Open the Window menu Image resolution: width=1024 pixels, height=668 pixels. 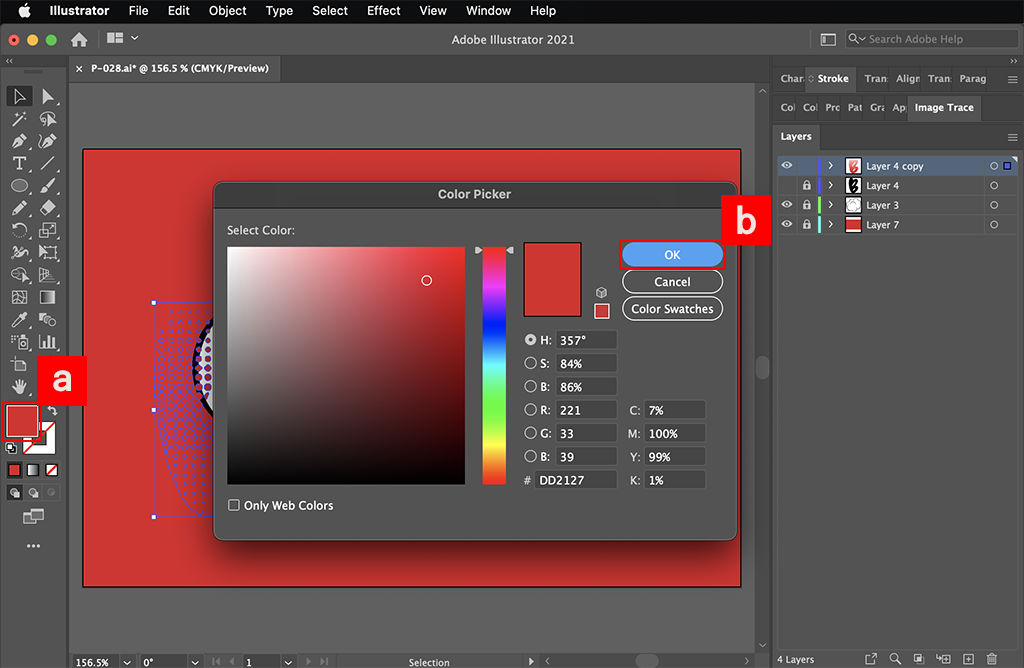click(x=488, y=10)
